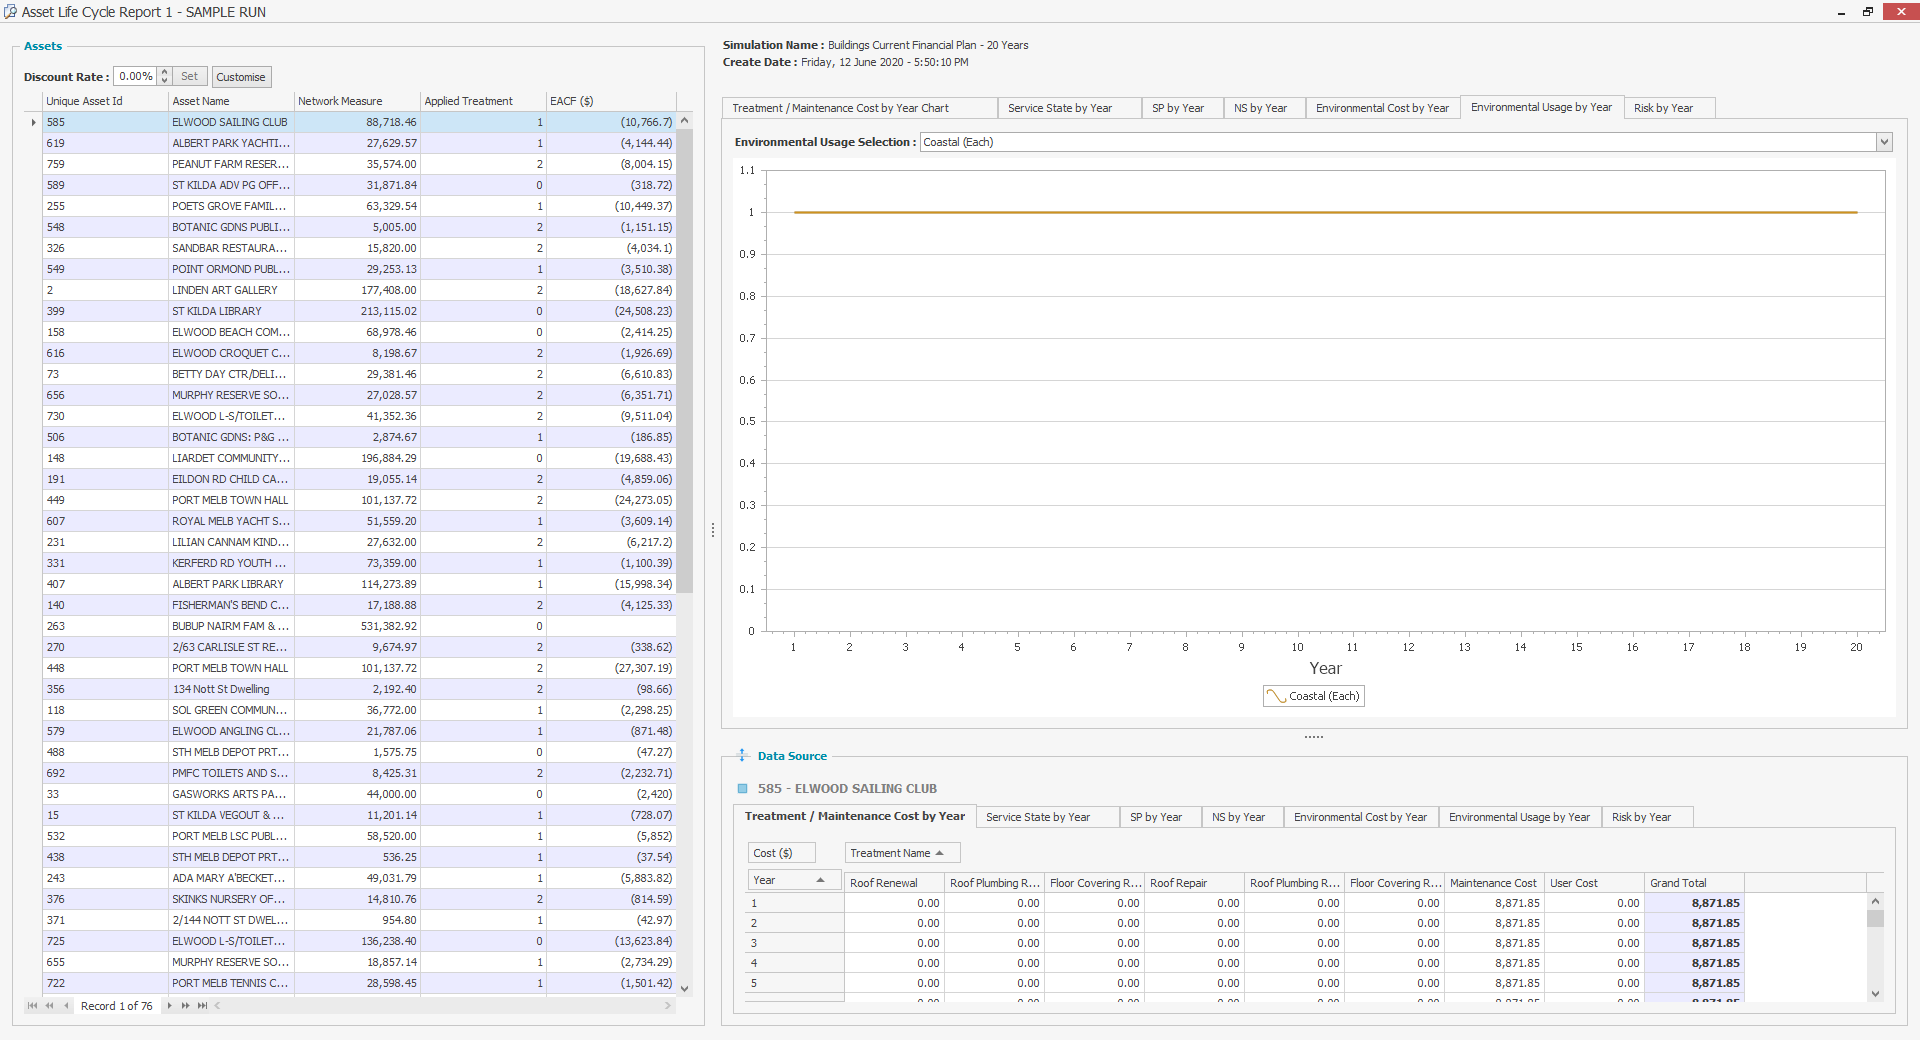Click the asset list vertical scrollbar thumb
Viewport: 1920px width, 1040px height.
coord(685,360)
